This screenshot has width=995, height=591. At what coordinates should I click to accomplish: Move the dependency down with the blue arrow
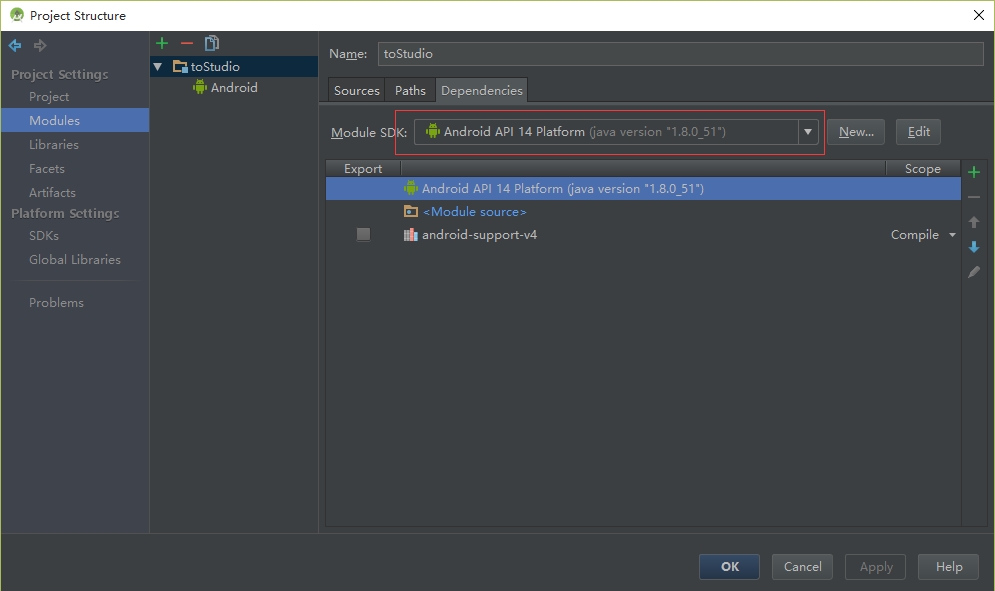pyautogui.click(x=974, y=247)
